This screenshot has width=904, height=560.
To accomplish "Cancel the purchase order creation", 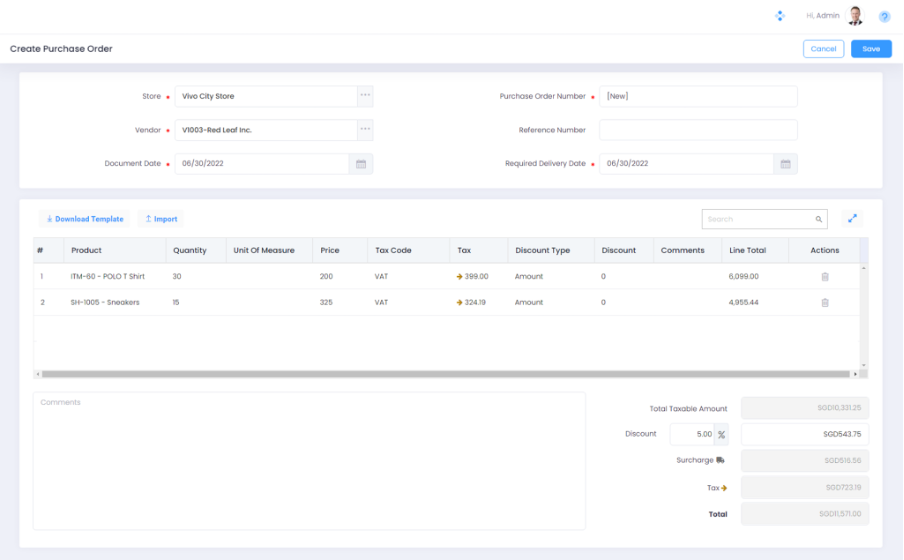I will 823,49.
